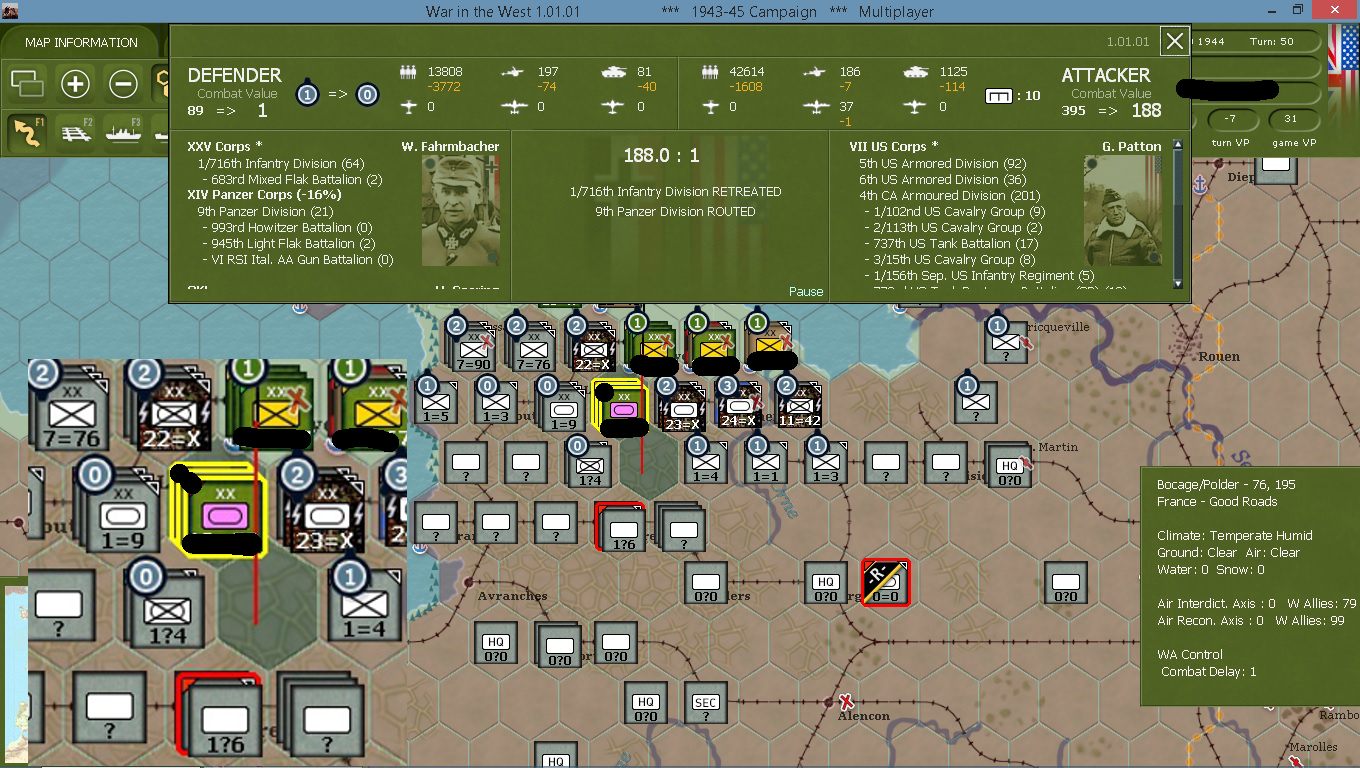The width and height of the screenshot is (1360, 768).
Task: Select the 24=X panzer counter
Action: (740, 406)
